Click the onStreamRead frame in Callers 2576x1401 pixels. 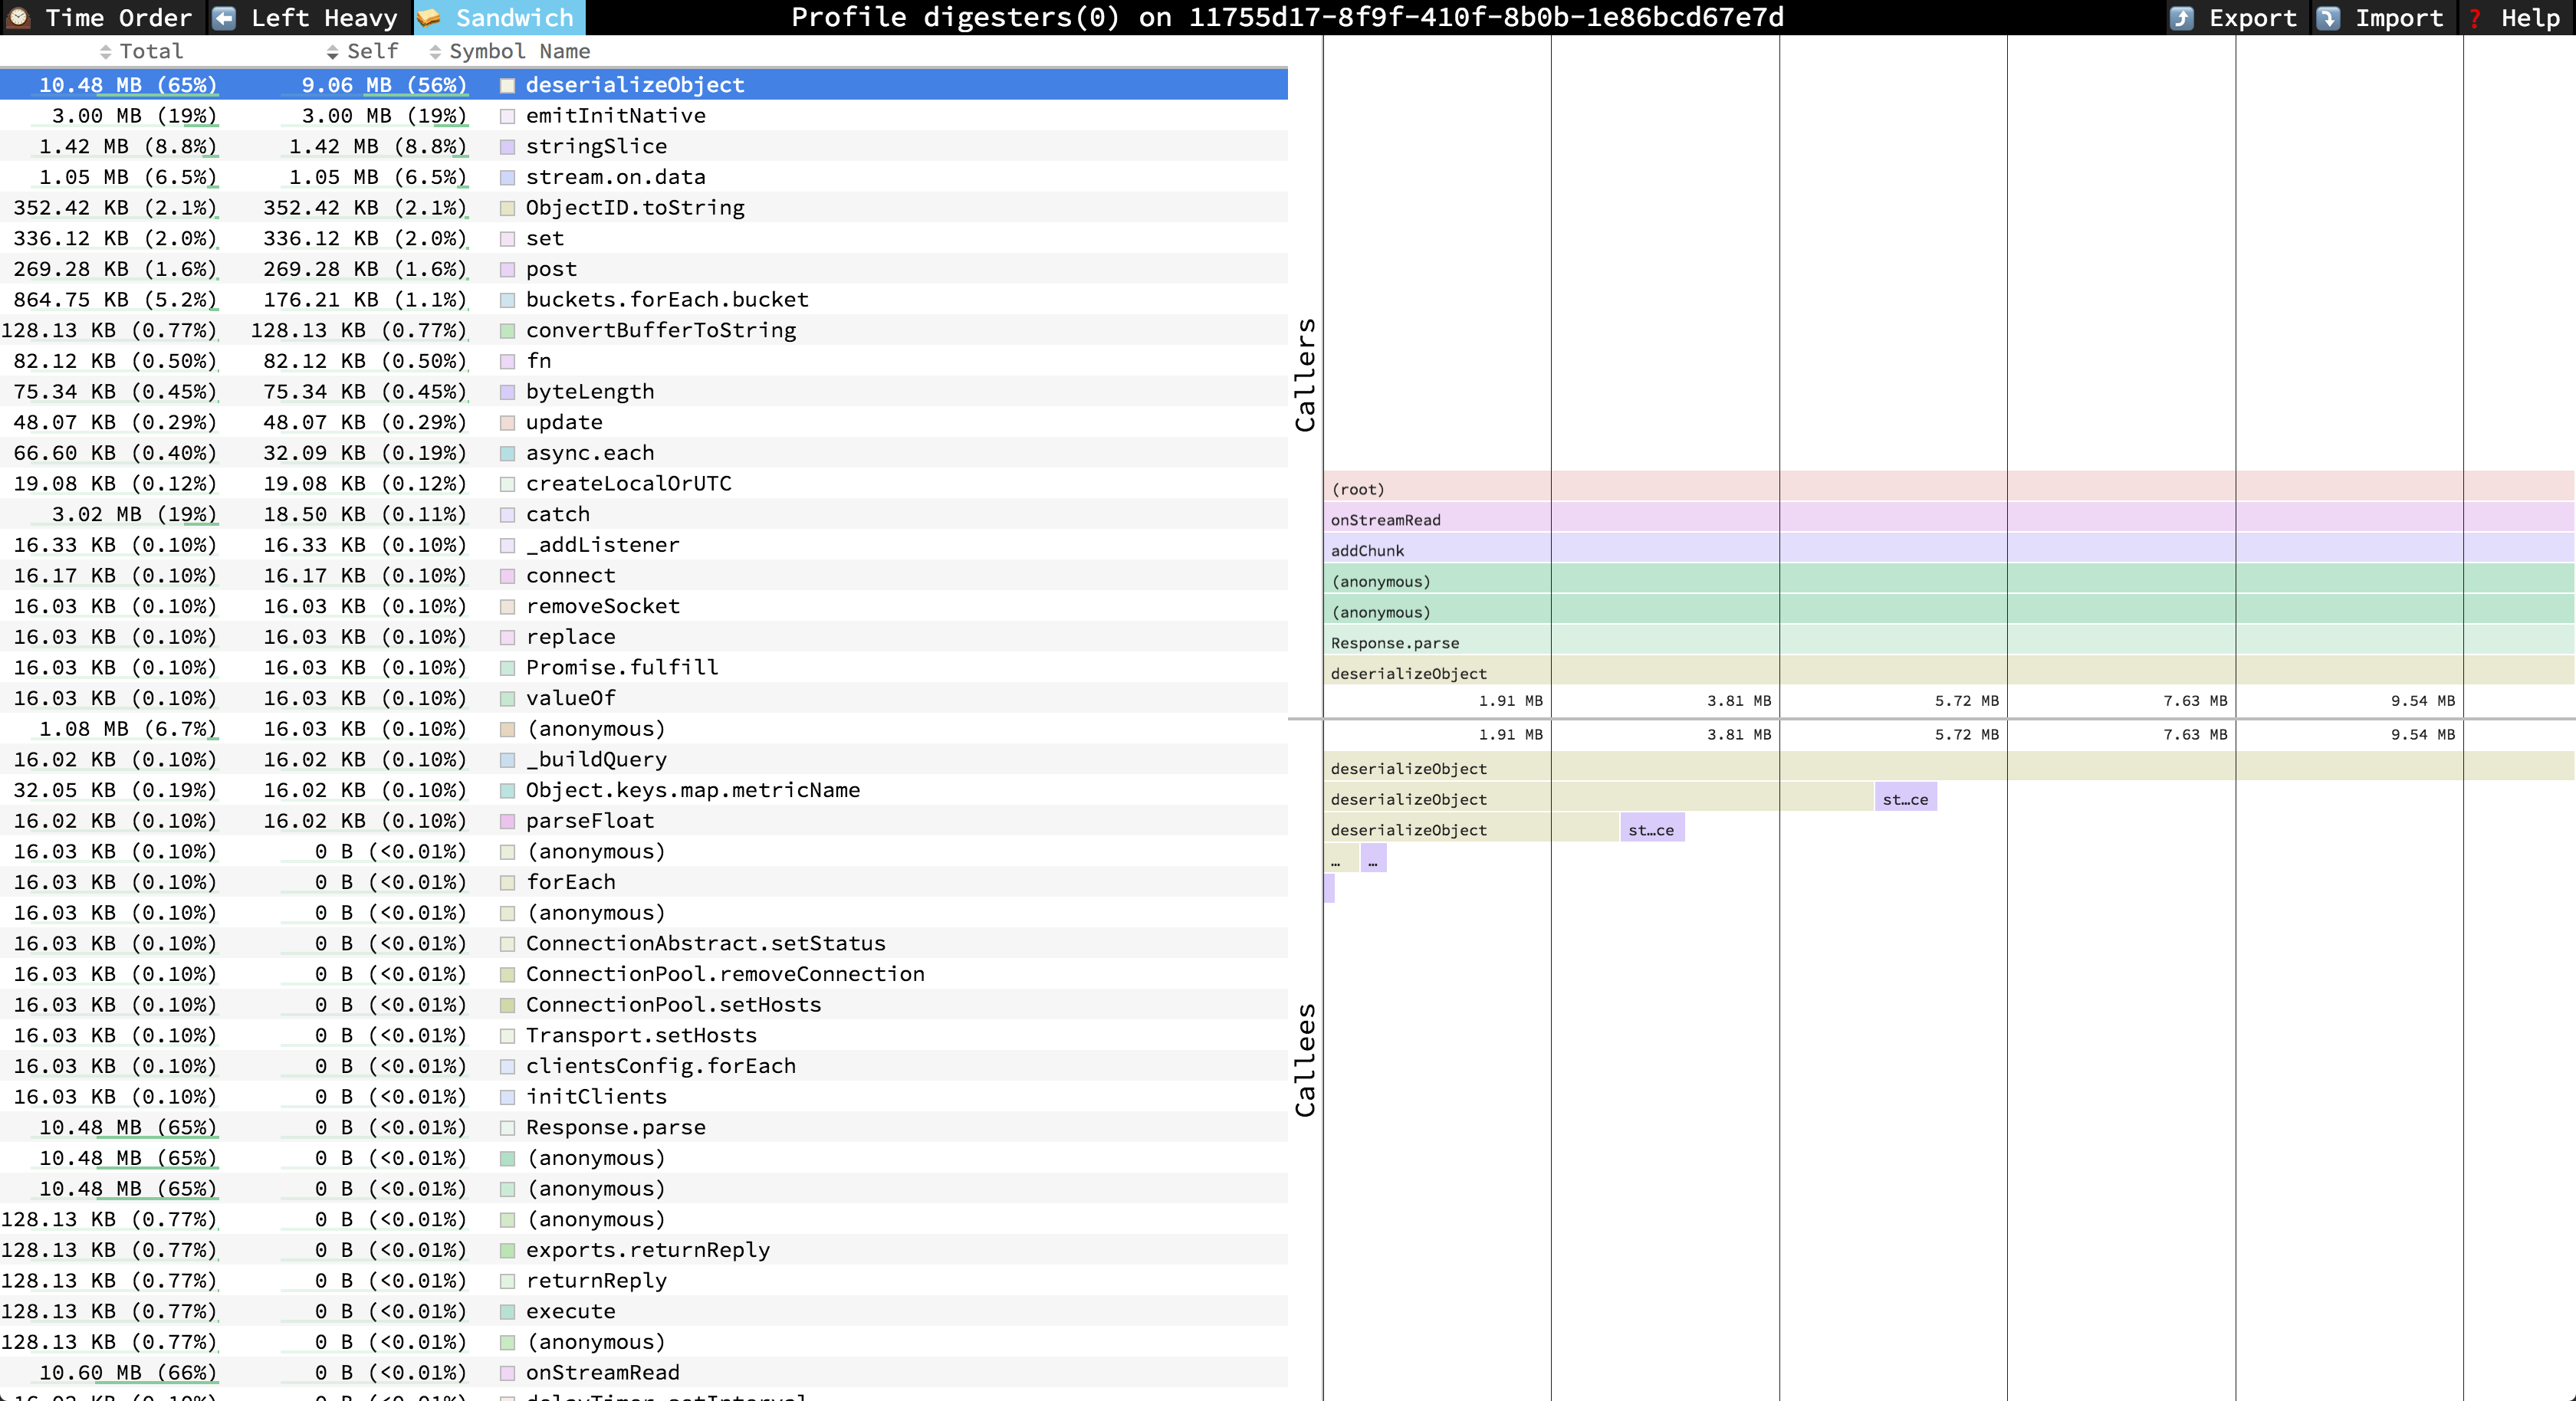pyautogui.click(x=1385, y=520)
